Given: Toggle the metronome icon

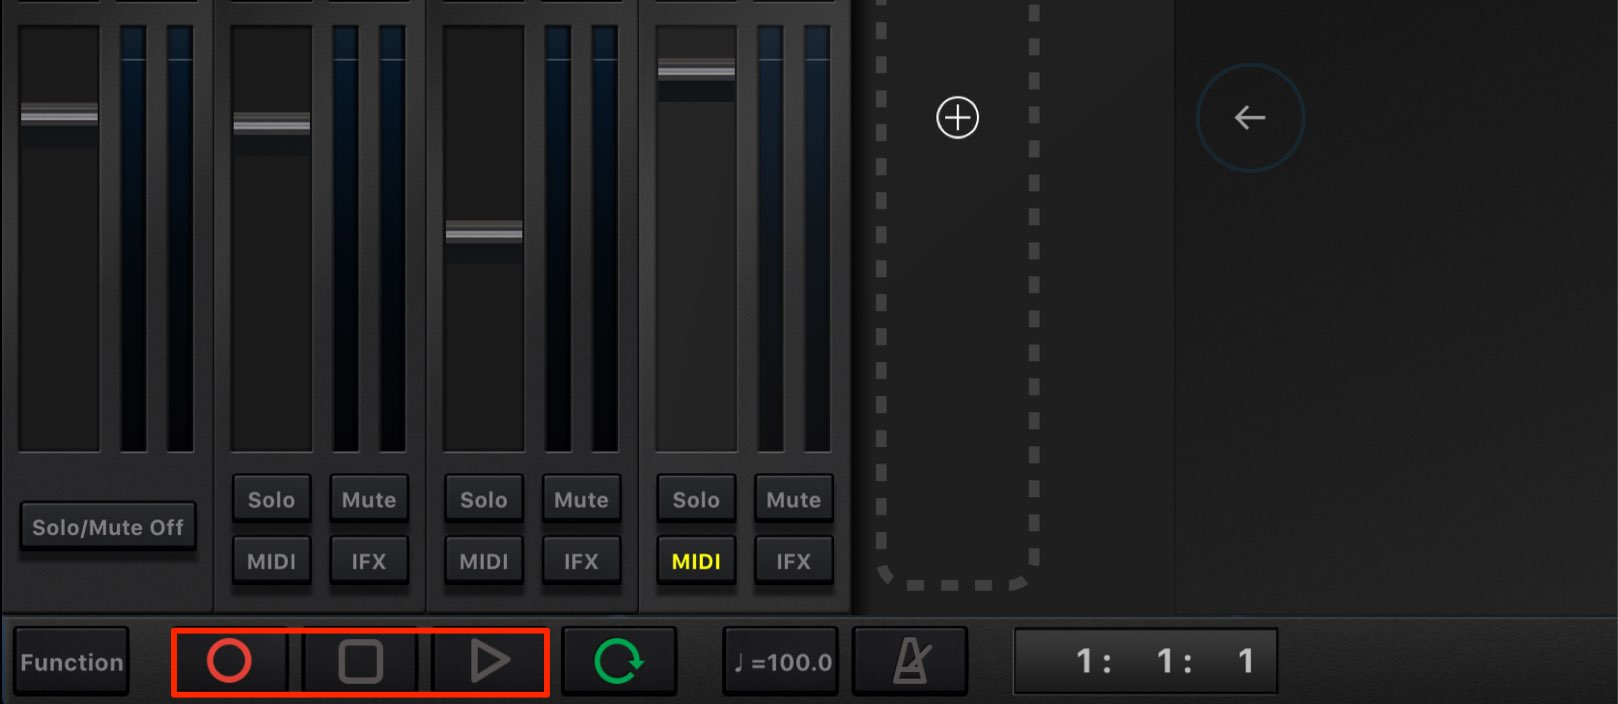Looking at the screenshot, I should coord(910,661).
